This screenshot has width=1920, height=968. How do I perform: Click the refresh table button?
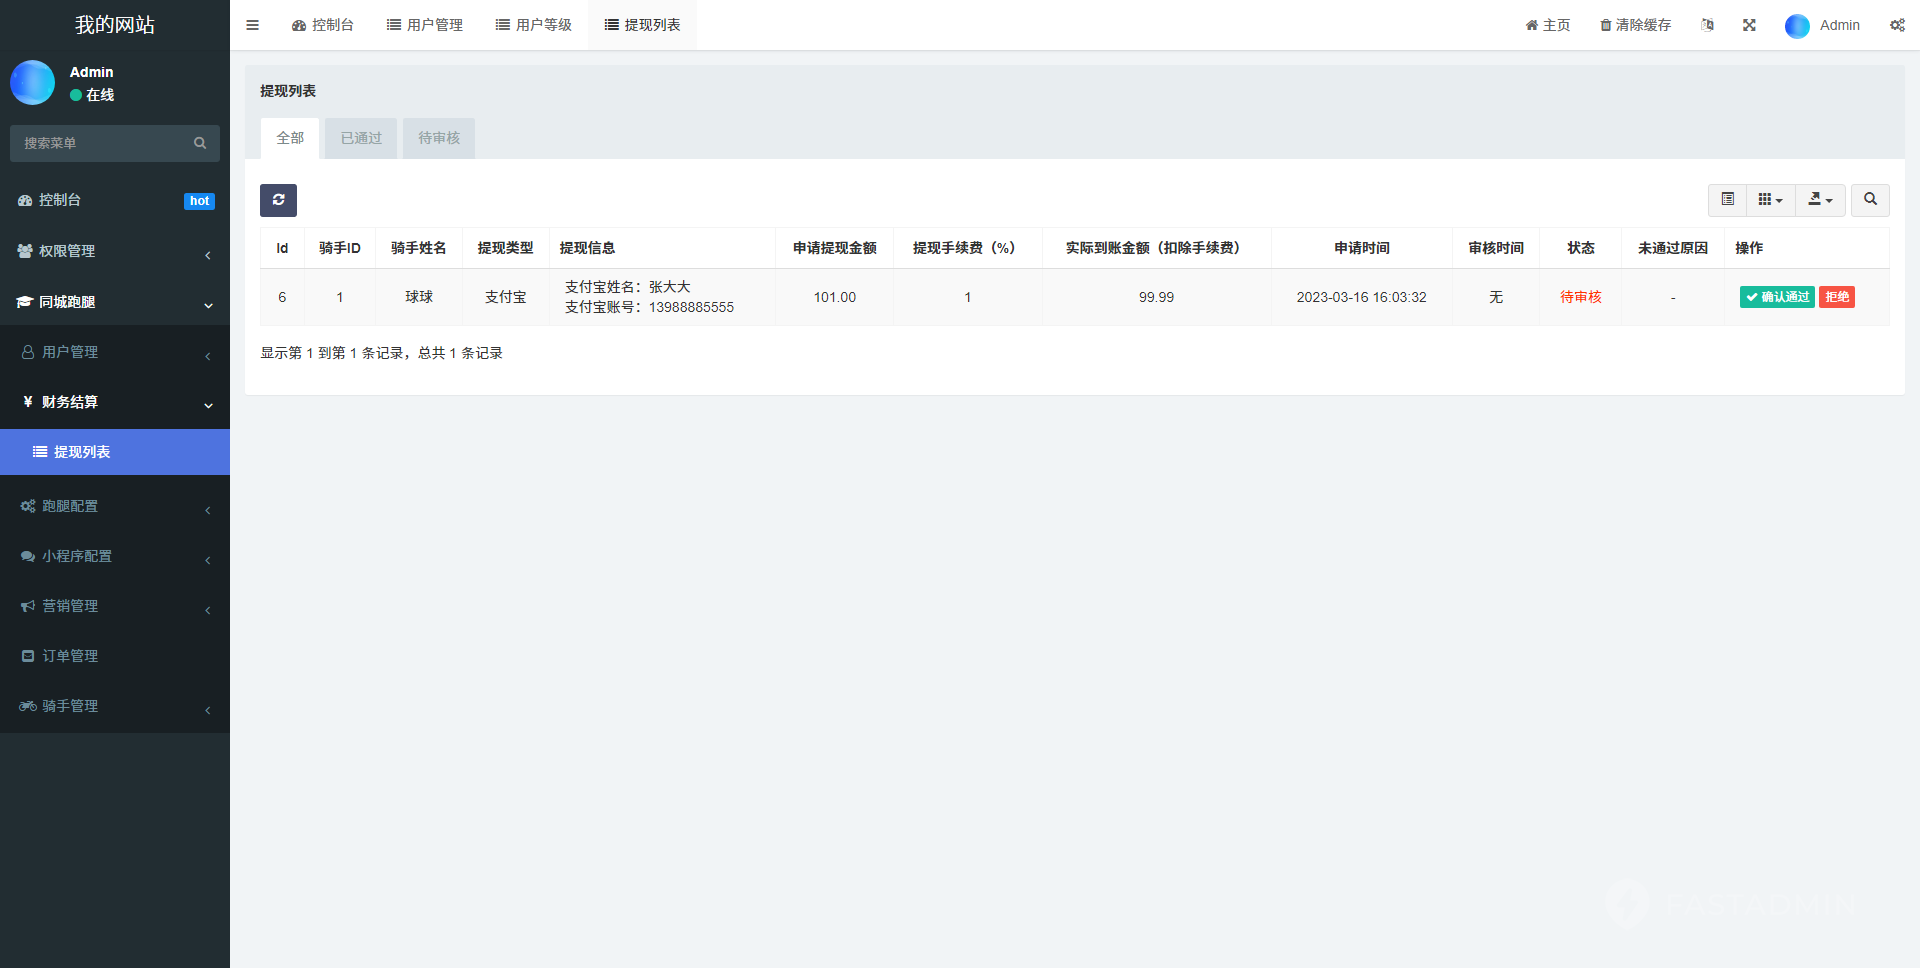click(x=278, y=200)
